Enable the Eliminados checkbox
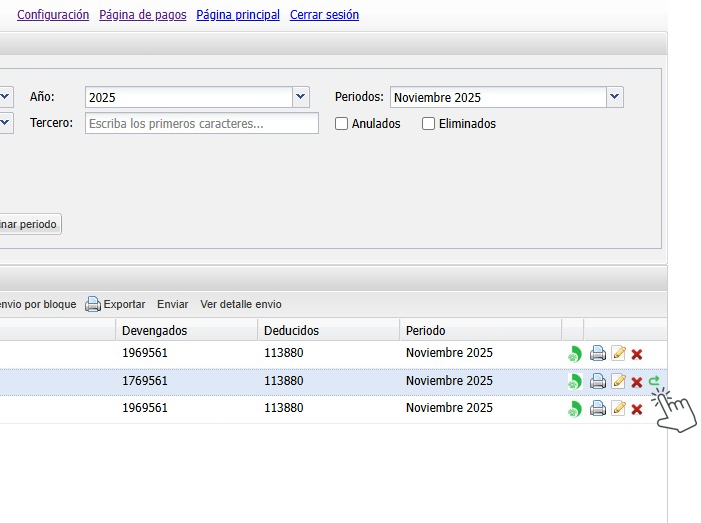Viewport: 701px width, 523px height. point(428,123)
